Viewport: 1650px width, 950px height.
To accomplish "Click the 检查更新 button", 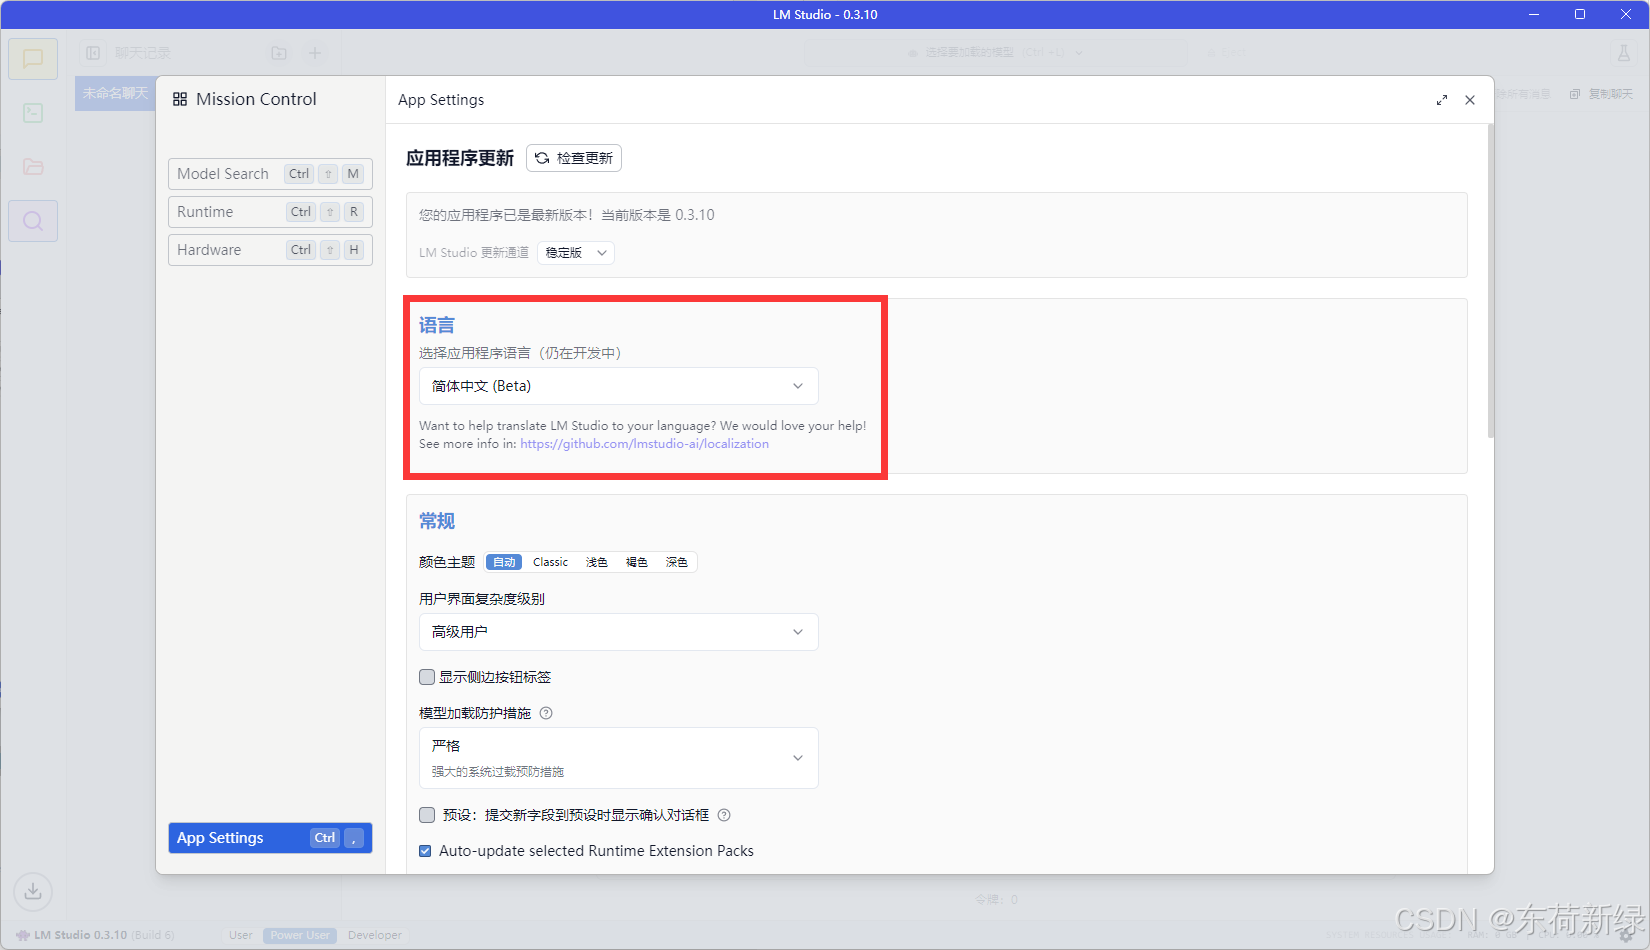I will (x=574, y=158).
